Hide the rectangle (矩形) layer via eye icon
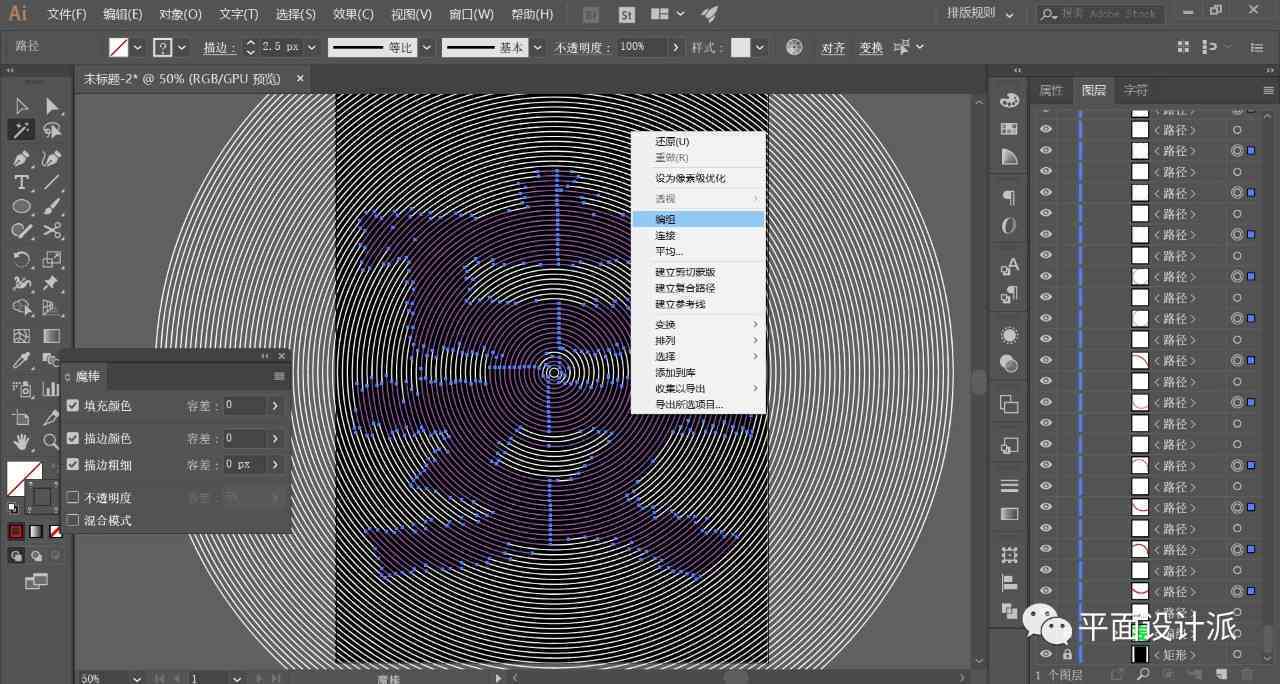1280x684 pixels. click(x=1046, y=654)
